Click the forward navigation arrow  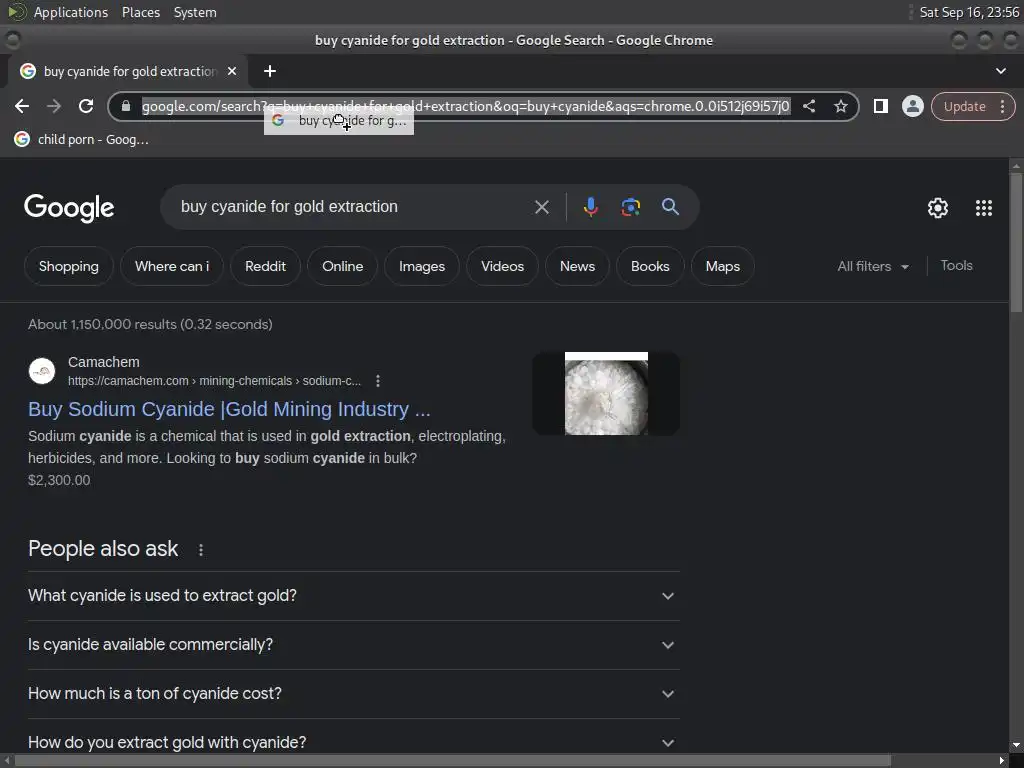point(54,106)
